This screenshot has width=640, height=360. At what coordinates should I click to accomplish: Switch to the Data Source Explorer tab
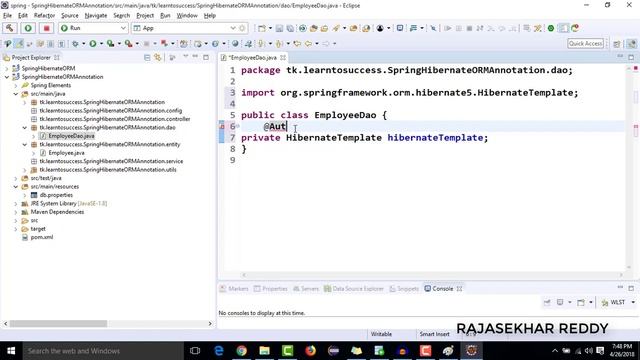(x=354, y=289)
